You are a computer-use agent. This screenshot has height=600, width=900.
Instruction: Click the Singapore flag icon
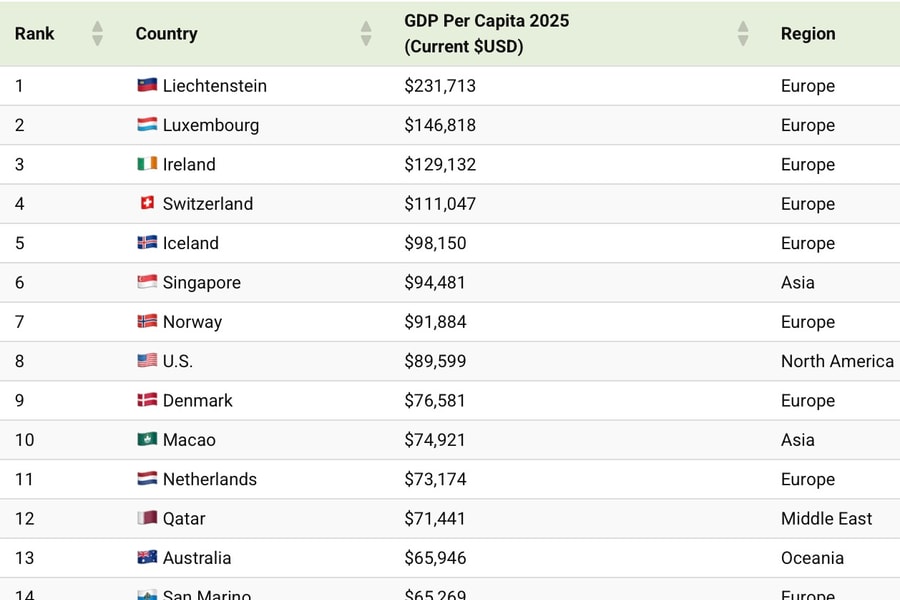(147, 282)
